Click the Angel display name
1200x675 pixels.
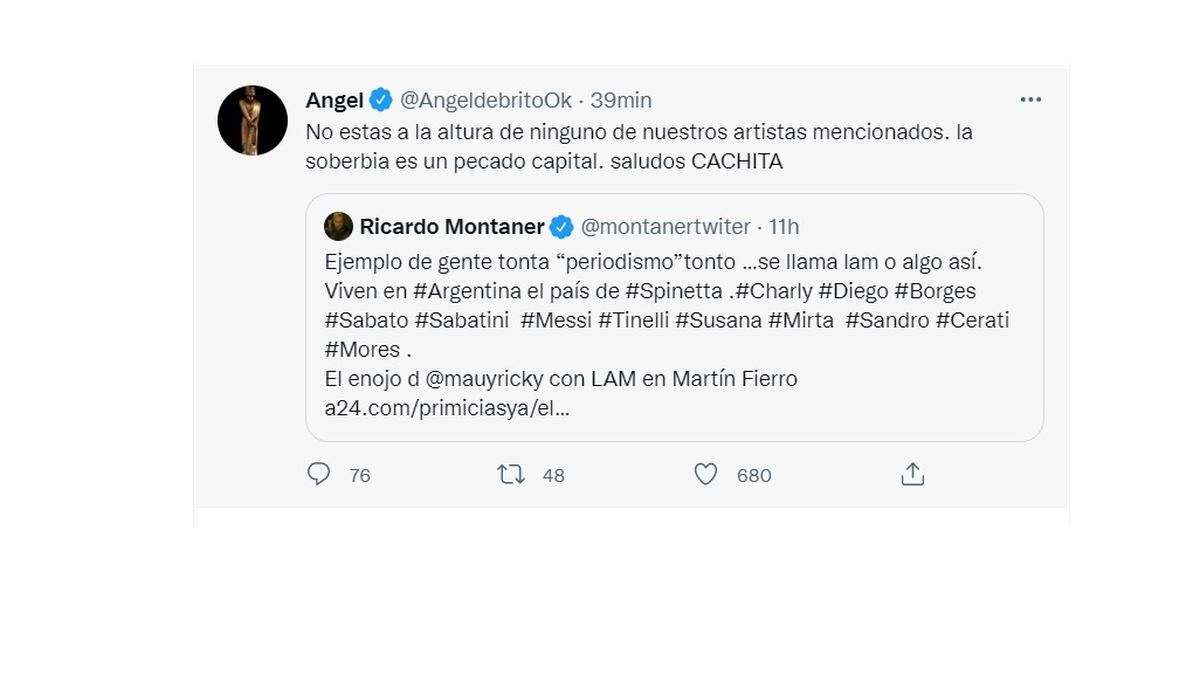point(334,100)
